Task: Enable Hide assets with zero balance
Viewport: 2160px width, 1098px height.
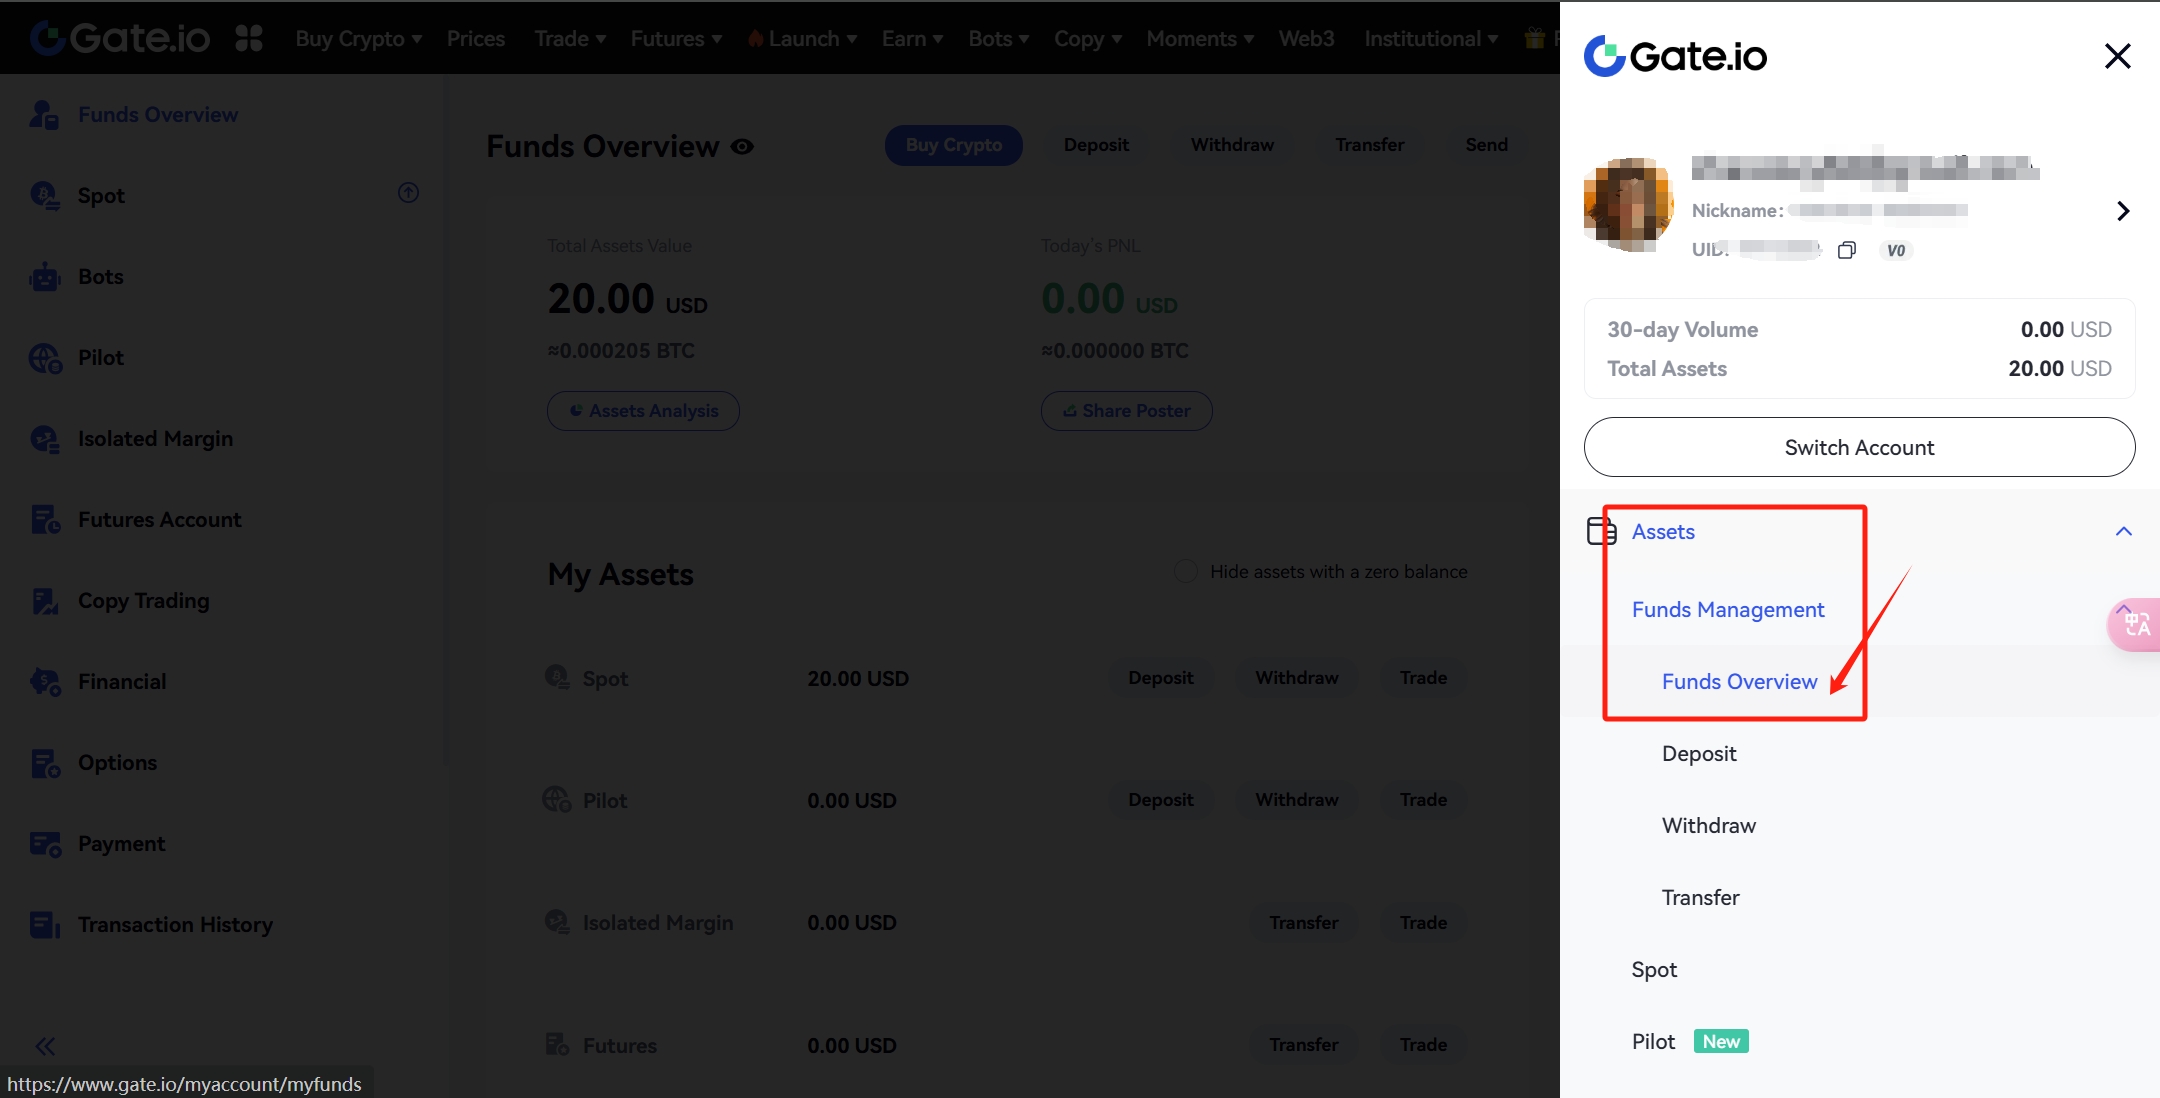Action: (1186, 572)
